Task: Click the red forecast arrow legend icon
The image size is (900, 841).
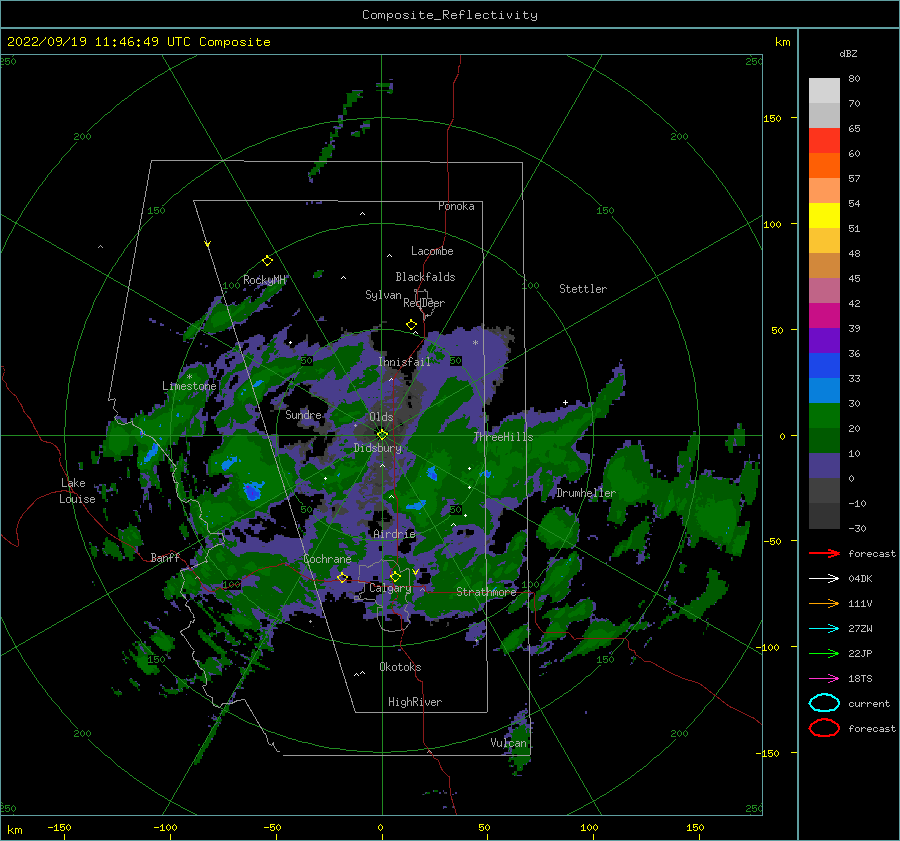Action: (824, 553)
